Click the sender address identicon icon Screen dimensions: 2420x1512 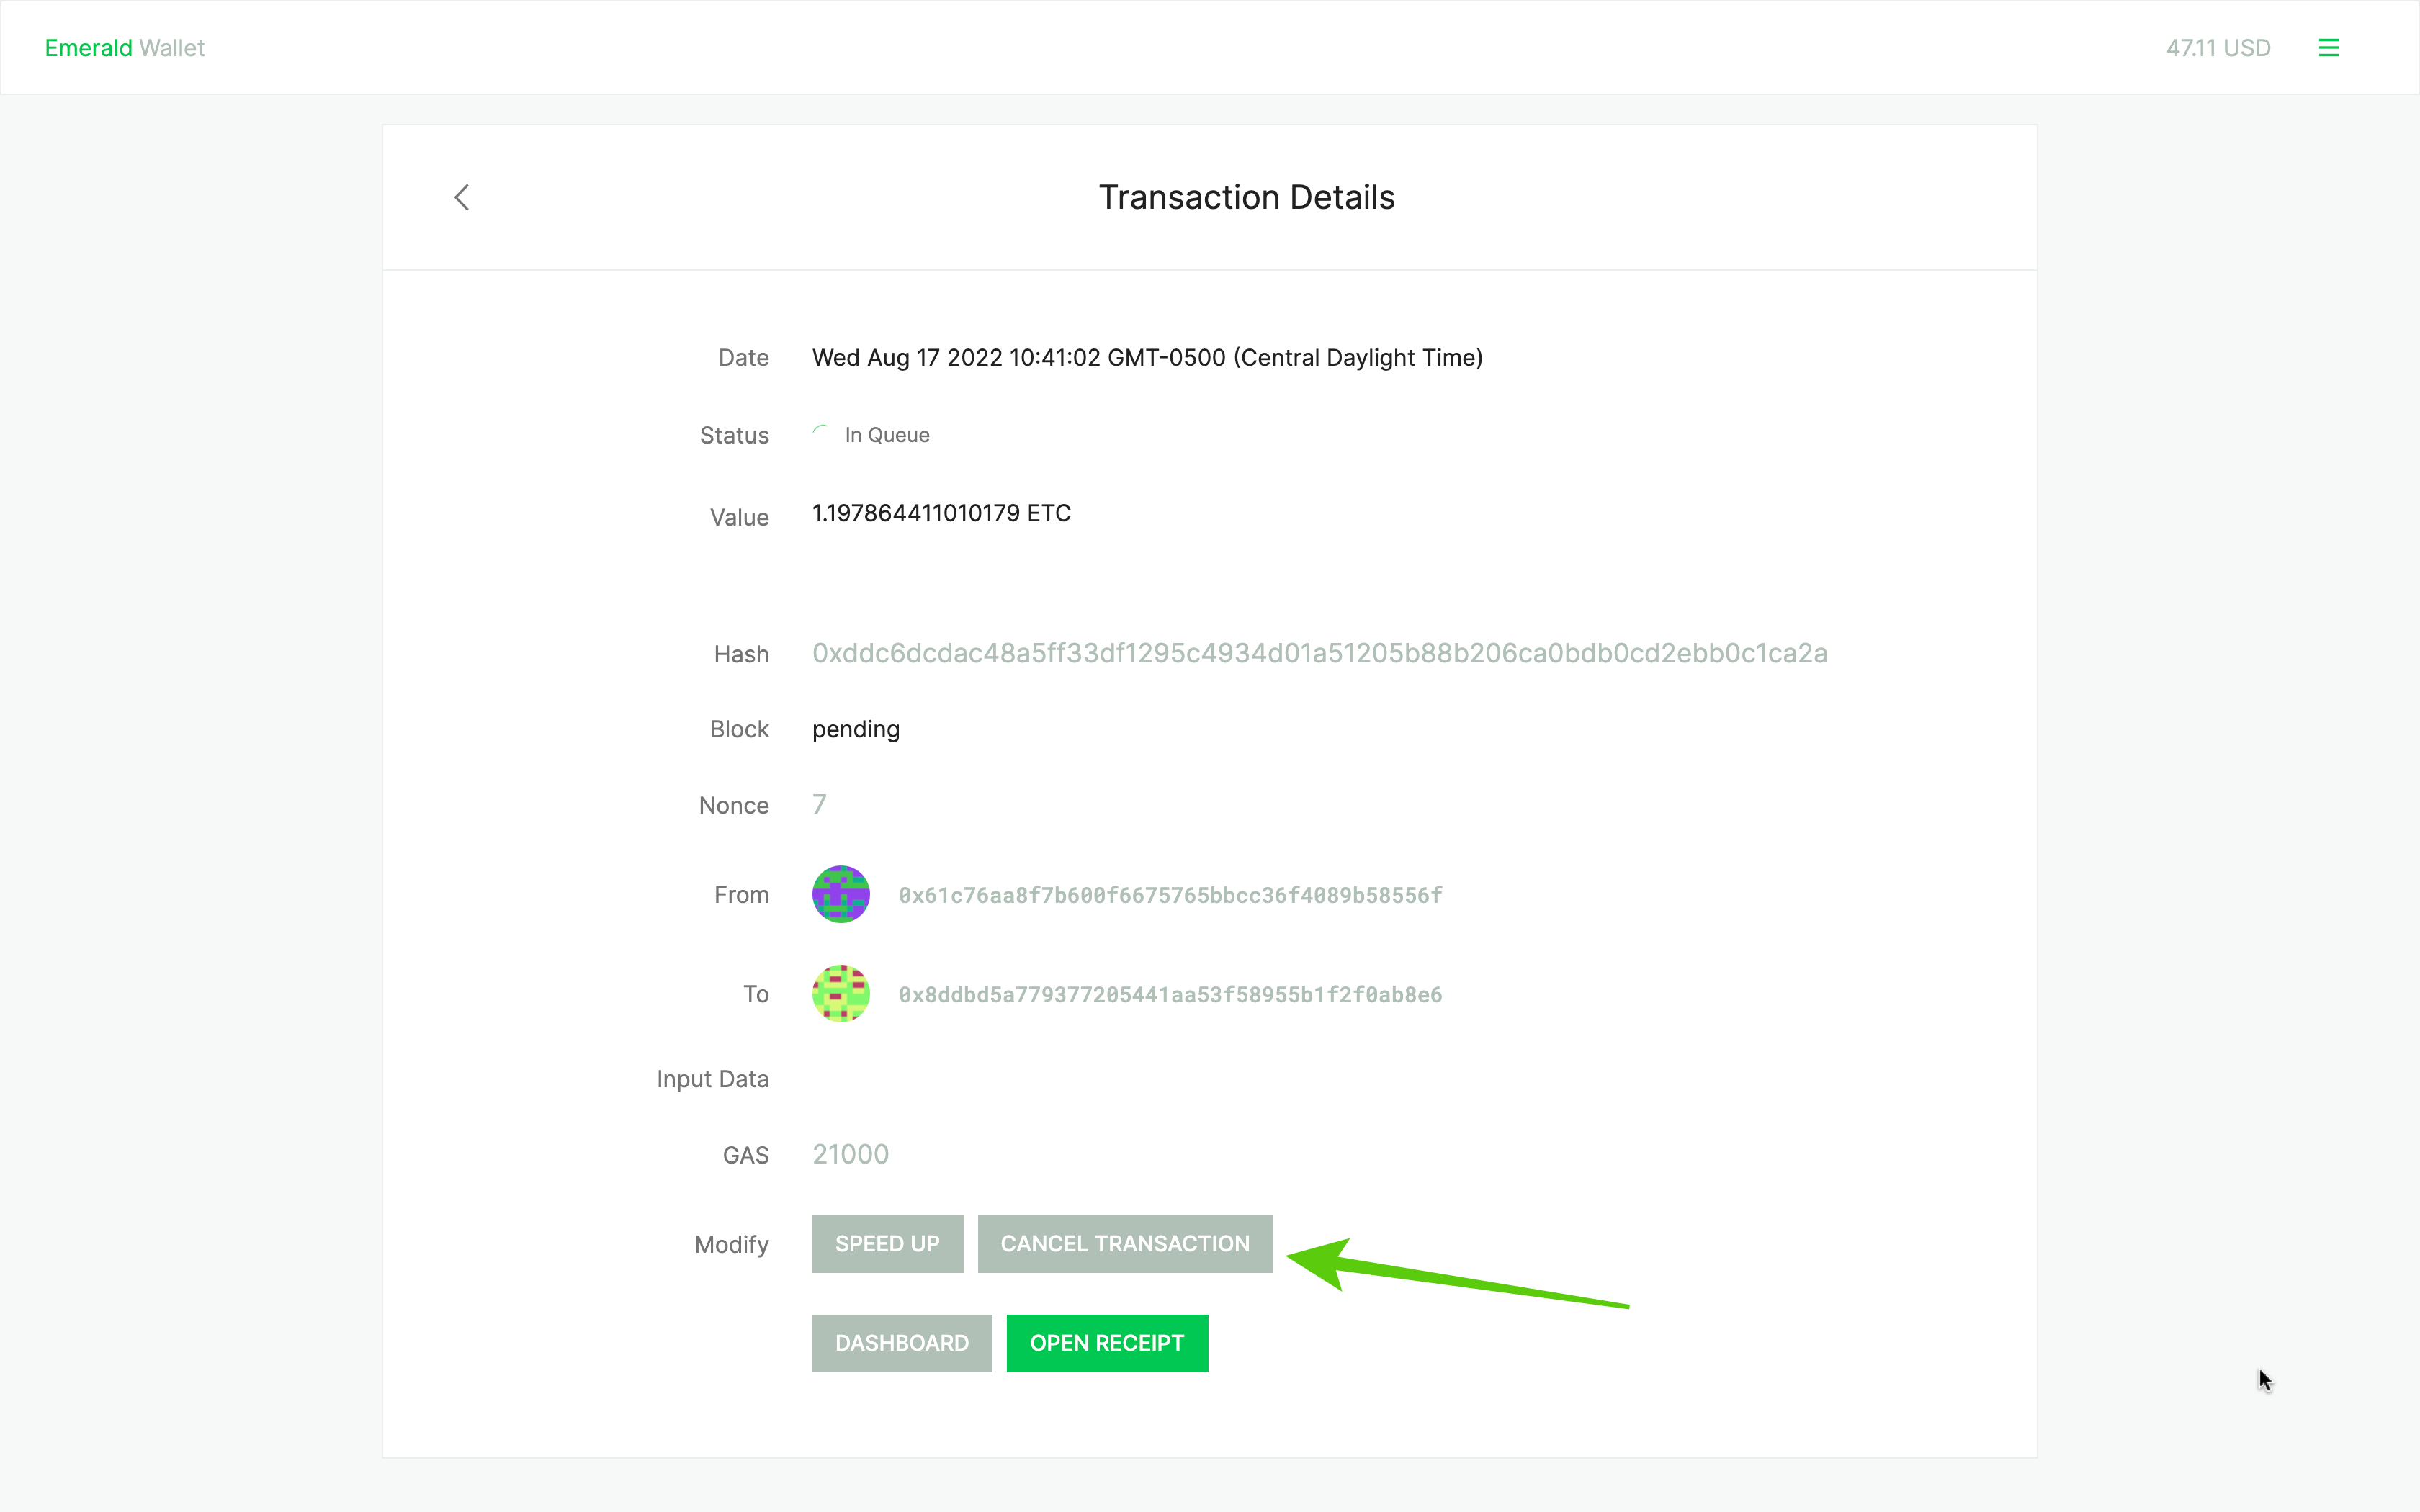click(x=840, y=894)
